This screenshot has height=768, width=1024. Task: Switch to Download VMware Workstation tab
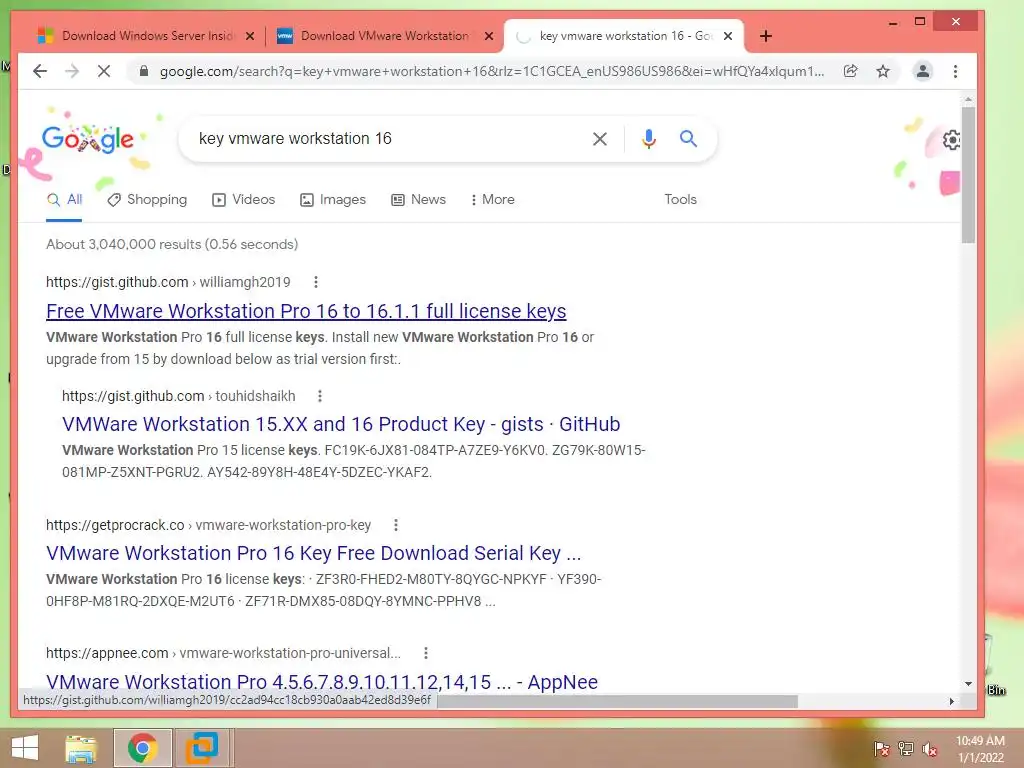[384, 36]
